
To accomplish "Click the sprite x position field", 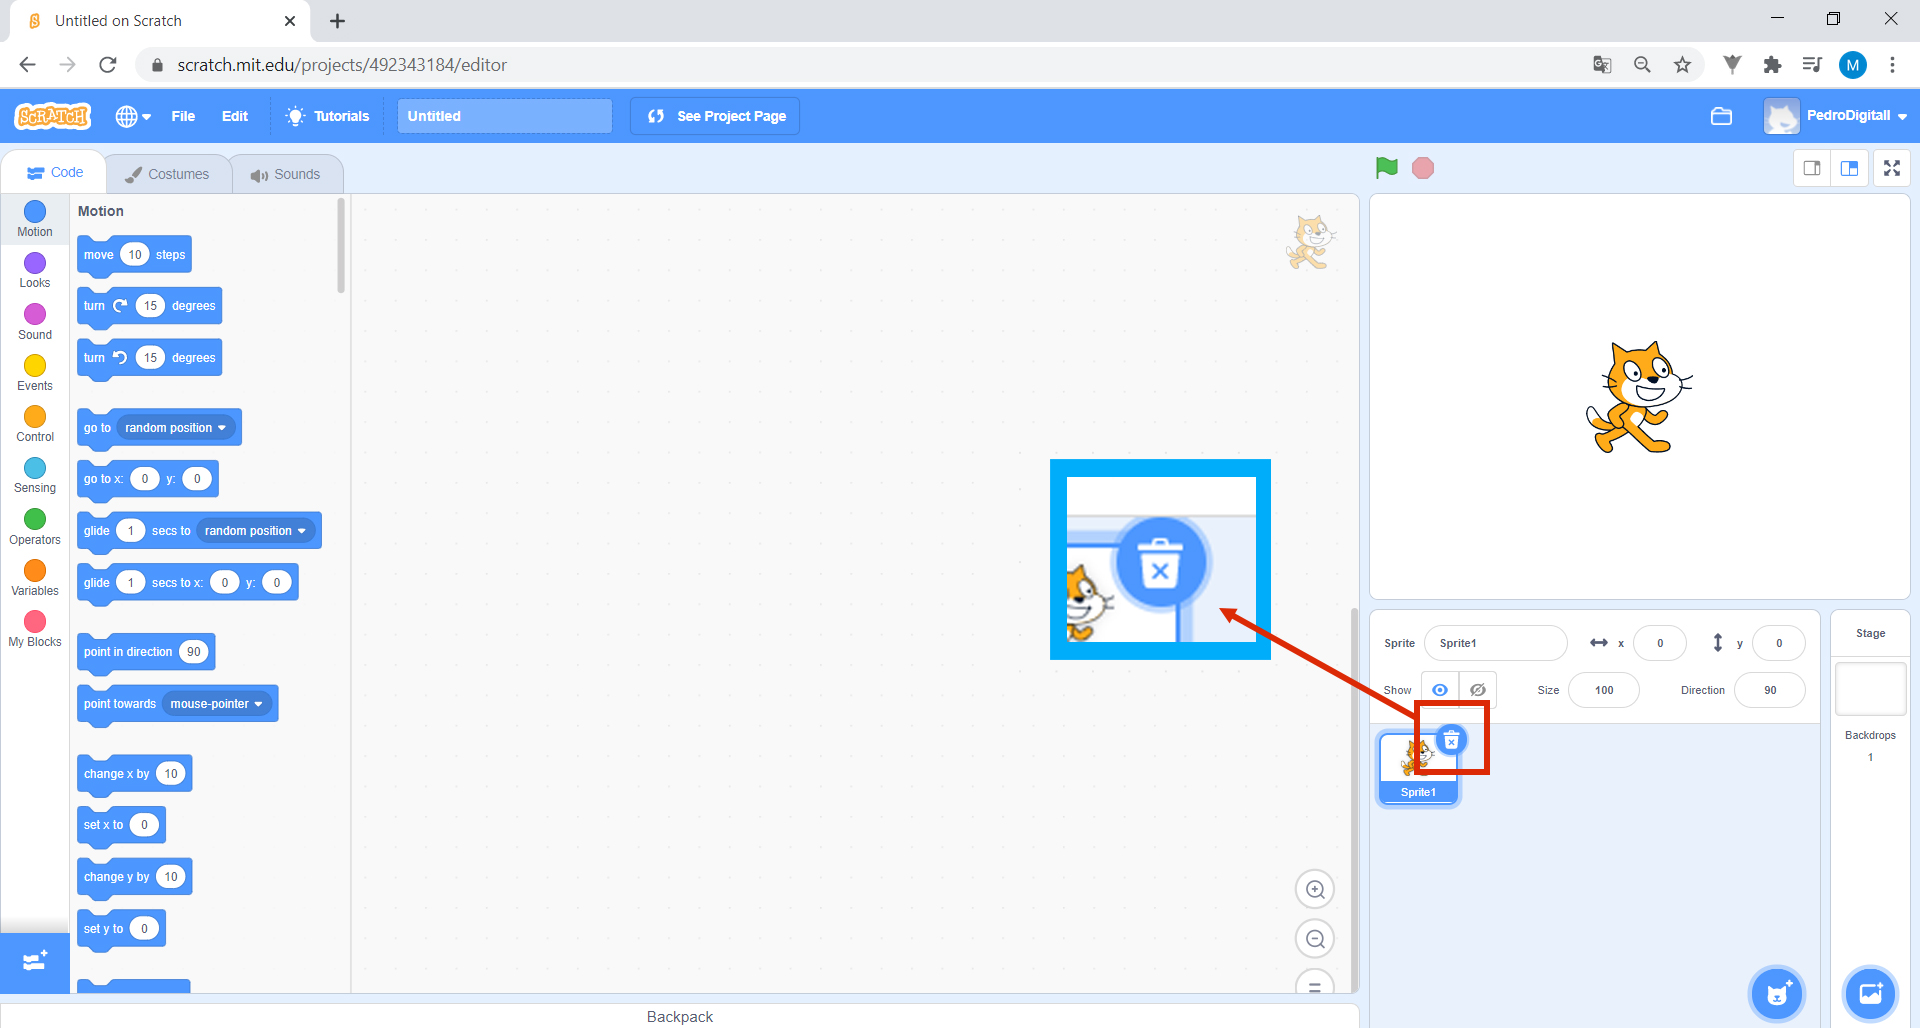I will [x=1659, y=643].
